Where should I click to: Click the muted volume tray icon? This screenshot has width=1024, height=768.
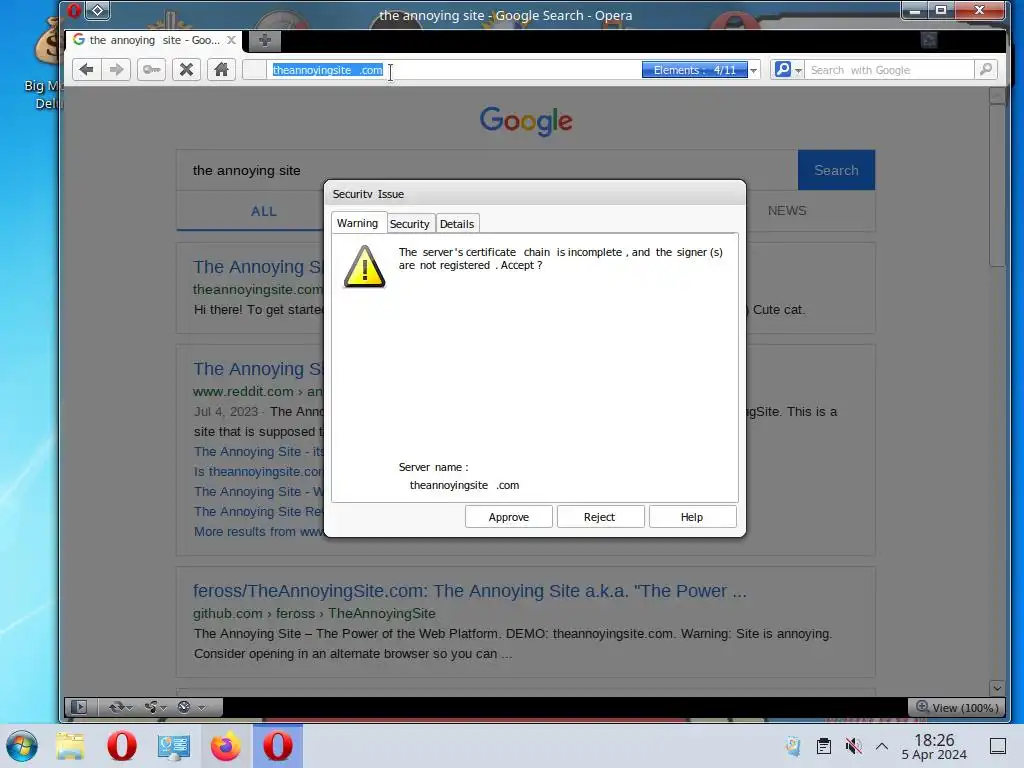click(853, 746)
